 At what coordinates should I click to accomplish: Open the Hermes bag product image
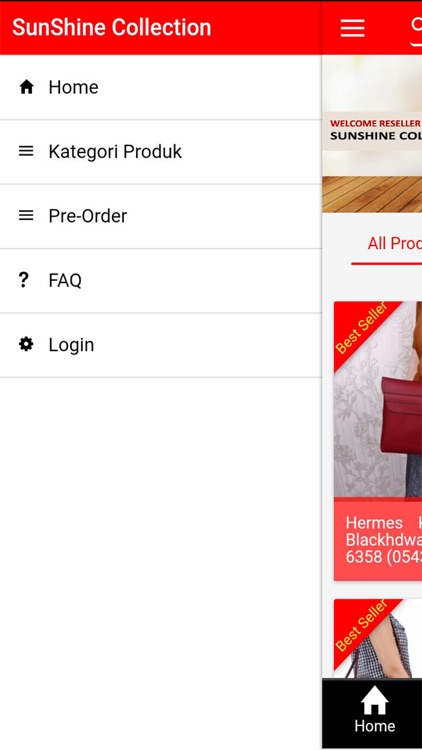[x=378, y=399]
